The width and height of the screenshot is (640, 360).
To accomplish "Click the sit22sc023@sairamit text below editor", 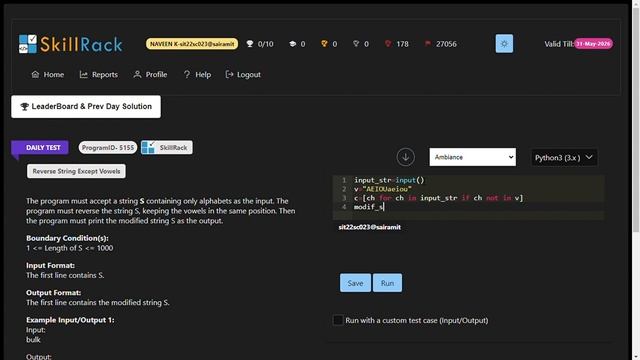I will coord(369,227).
